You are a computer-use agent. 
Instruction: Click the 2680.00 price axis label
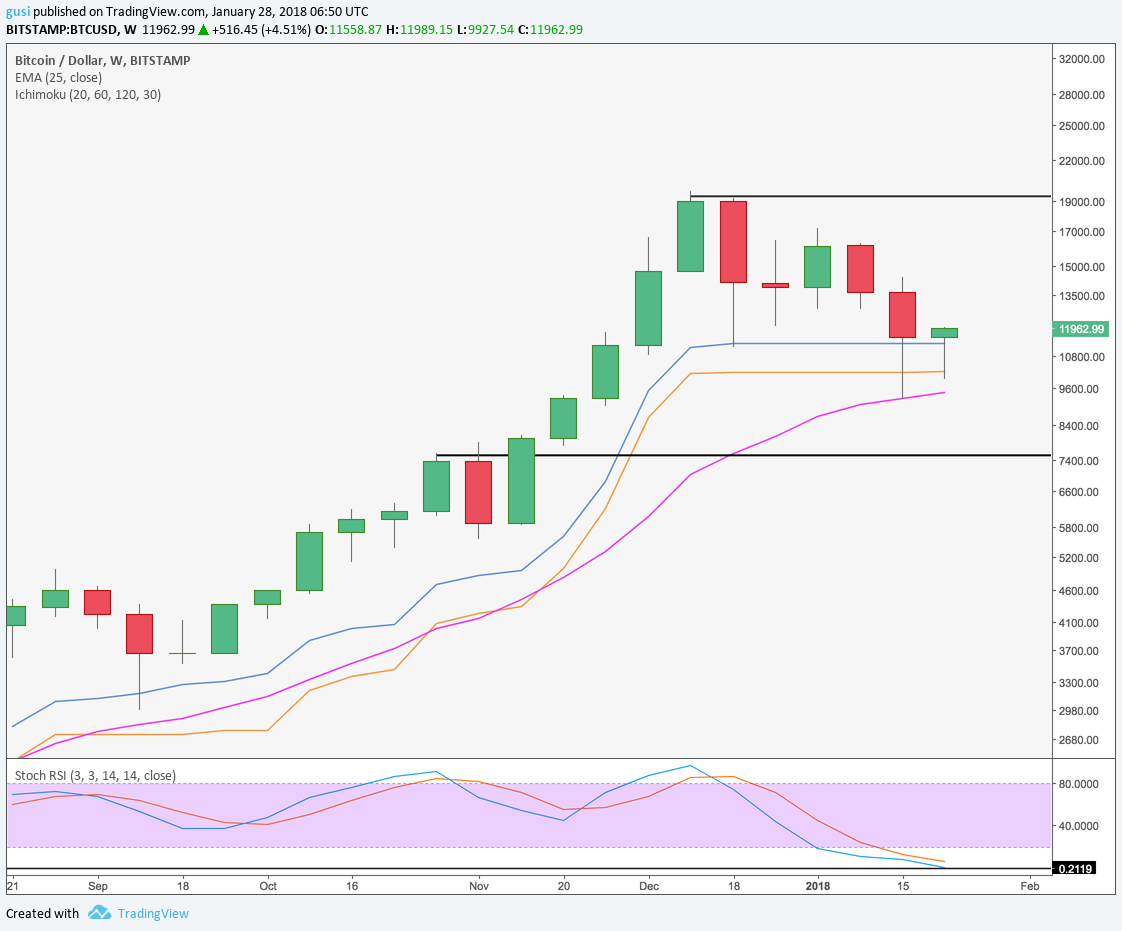[x=1079, y=740]
